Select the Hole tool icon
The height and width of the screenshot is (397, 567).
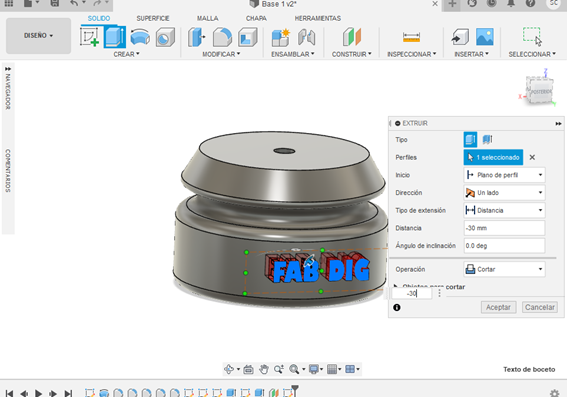coord(165,37)
